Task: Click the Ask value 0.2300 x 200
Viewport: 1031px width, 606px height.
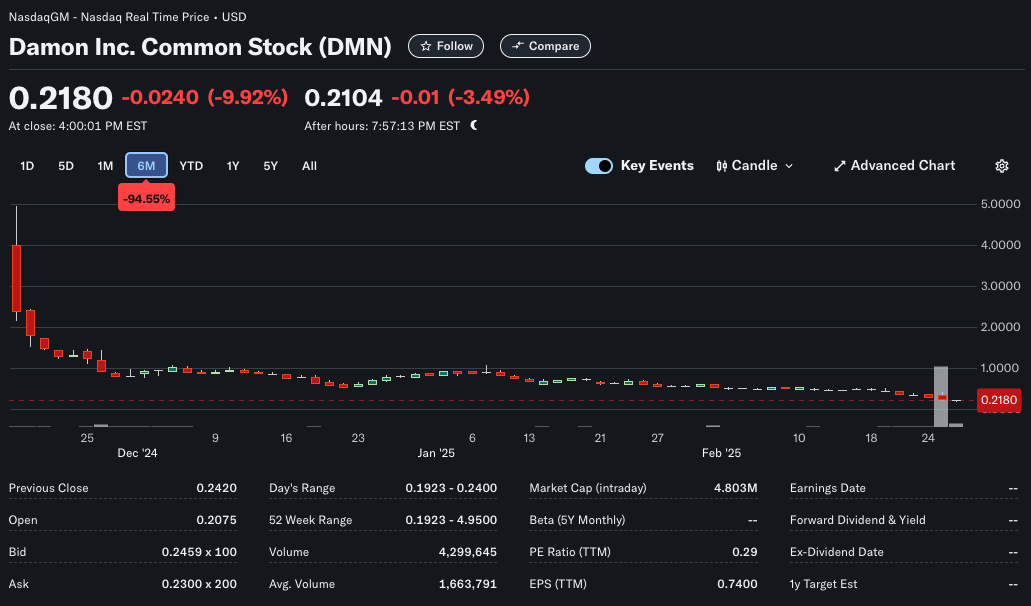Action: [199, 584]
